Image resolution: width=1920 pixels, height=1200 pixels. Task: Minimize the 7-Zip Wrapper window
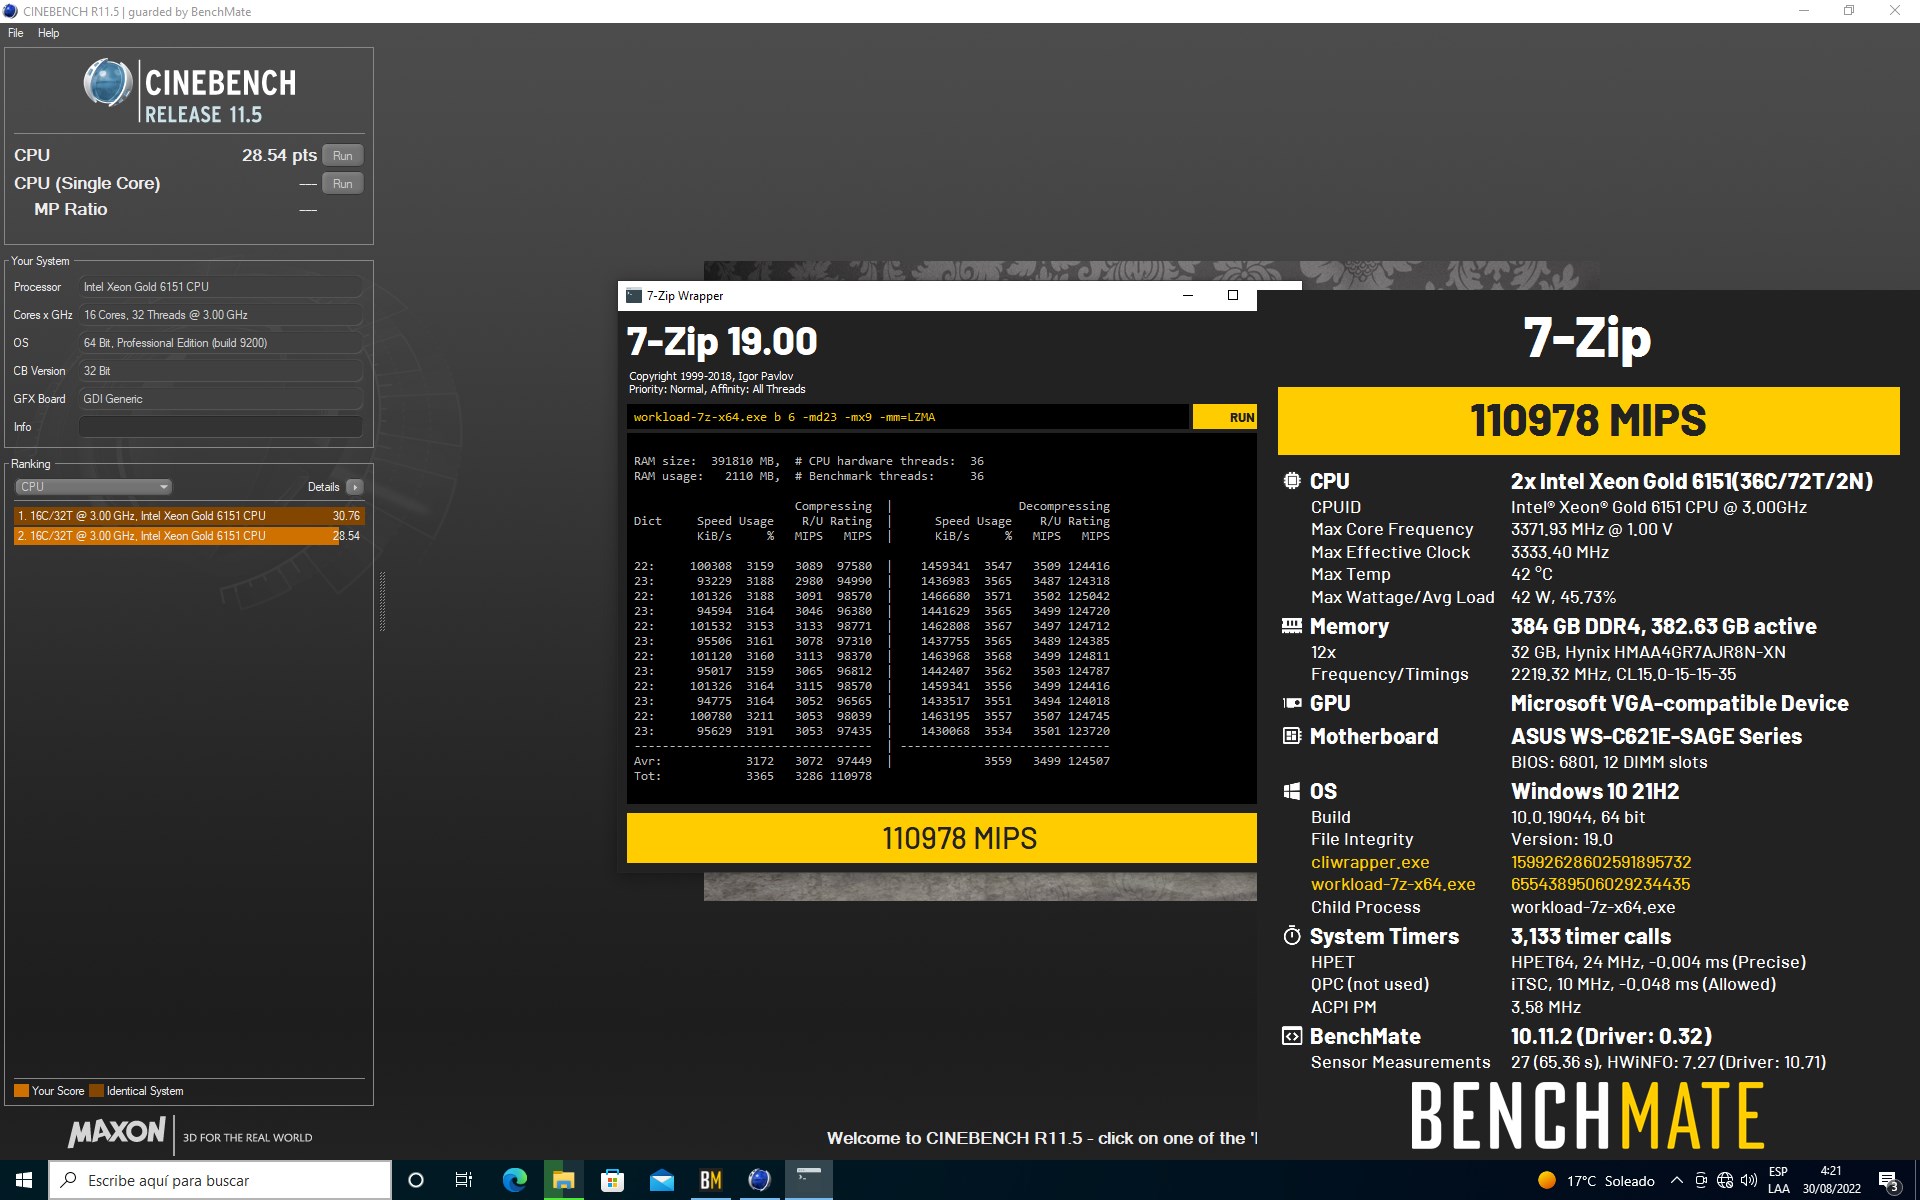point(1188,295)
